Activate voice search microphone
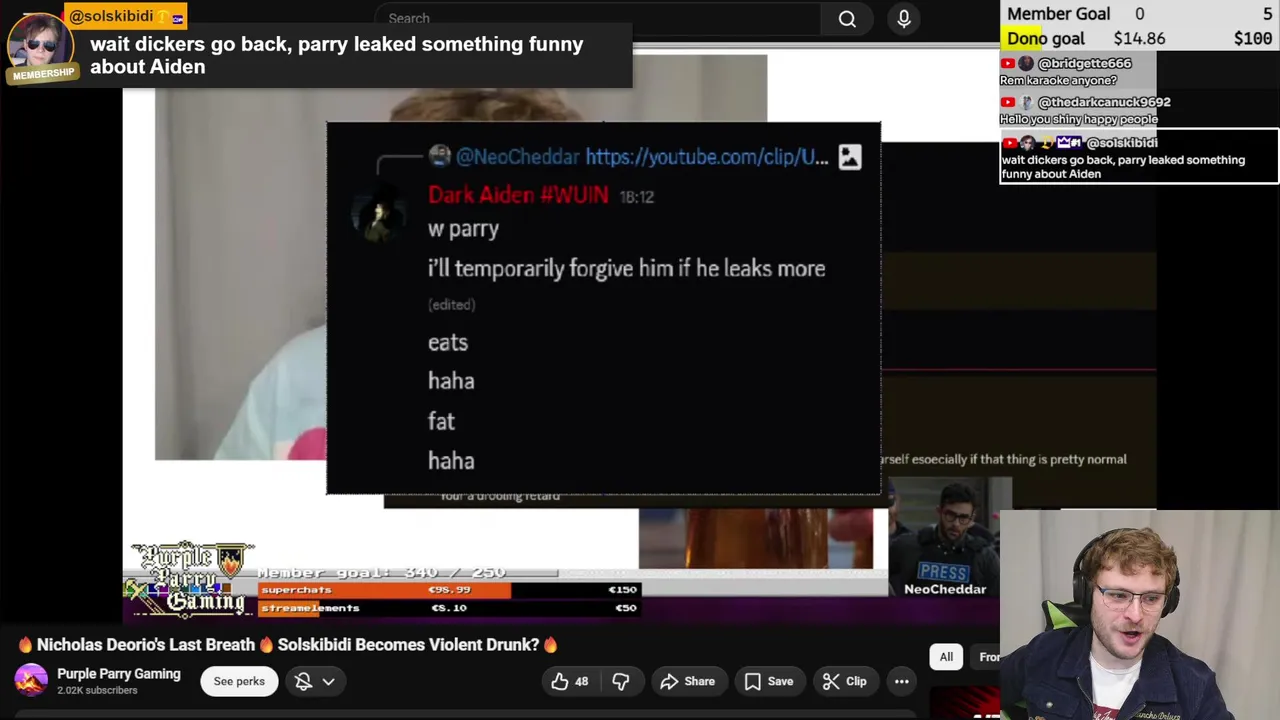The width and height of the screenshot is (1280, 720). (904, 18)
